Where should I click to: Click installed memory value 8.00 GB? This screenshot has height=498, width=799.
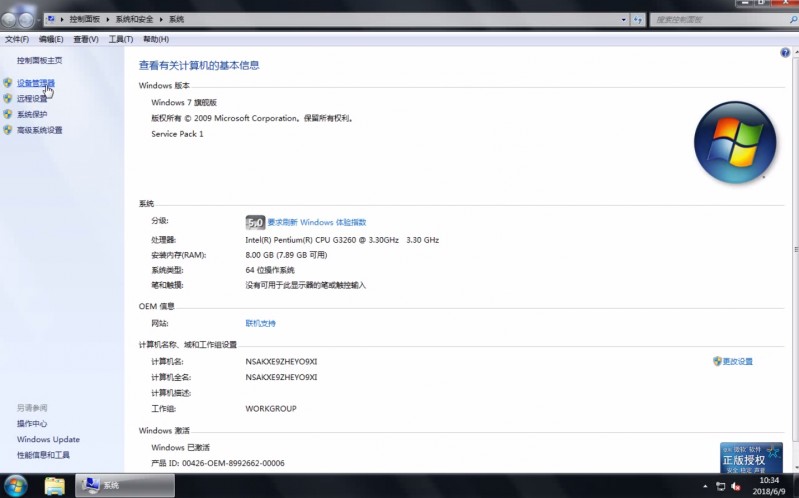[x=286, y=255]
